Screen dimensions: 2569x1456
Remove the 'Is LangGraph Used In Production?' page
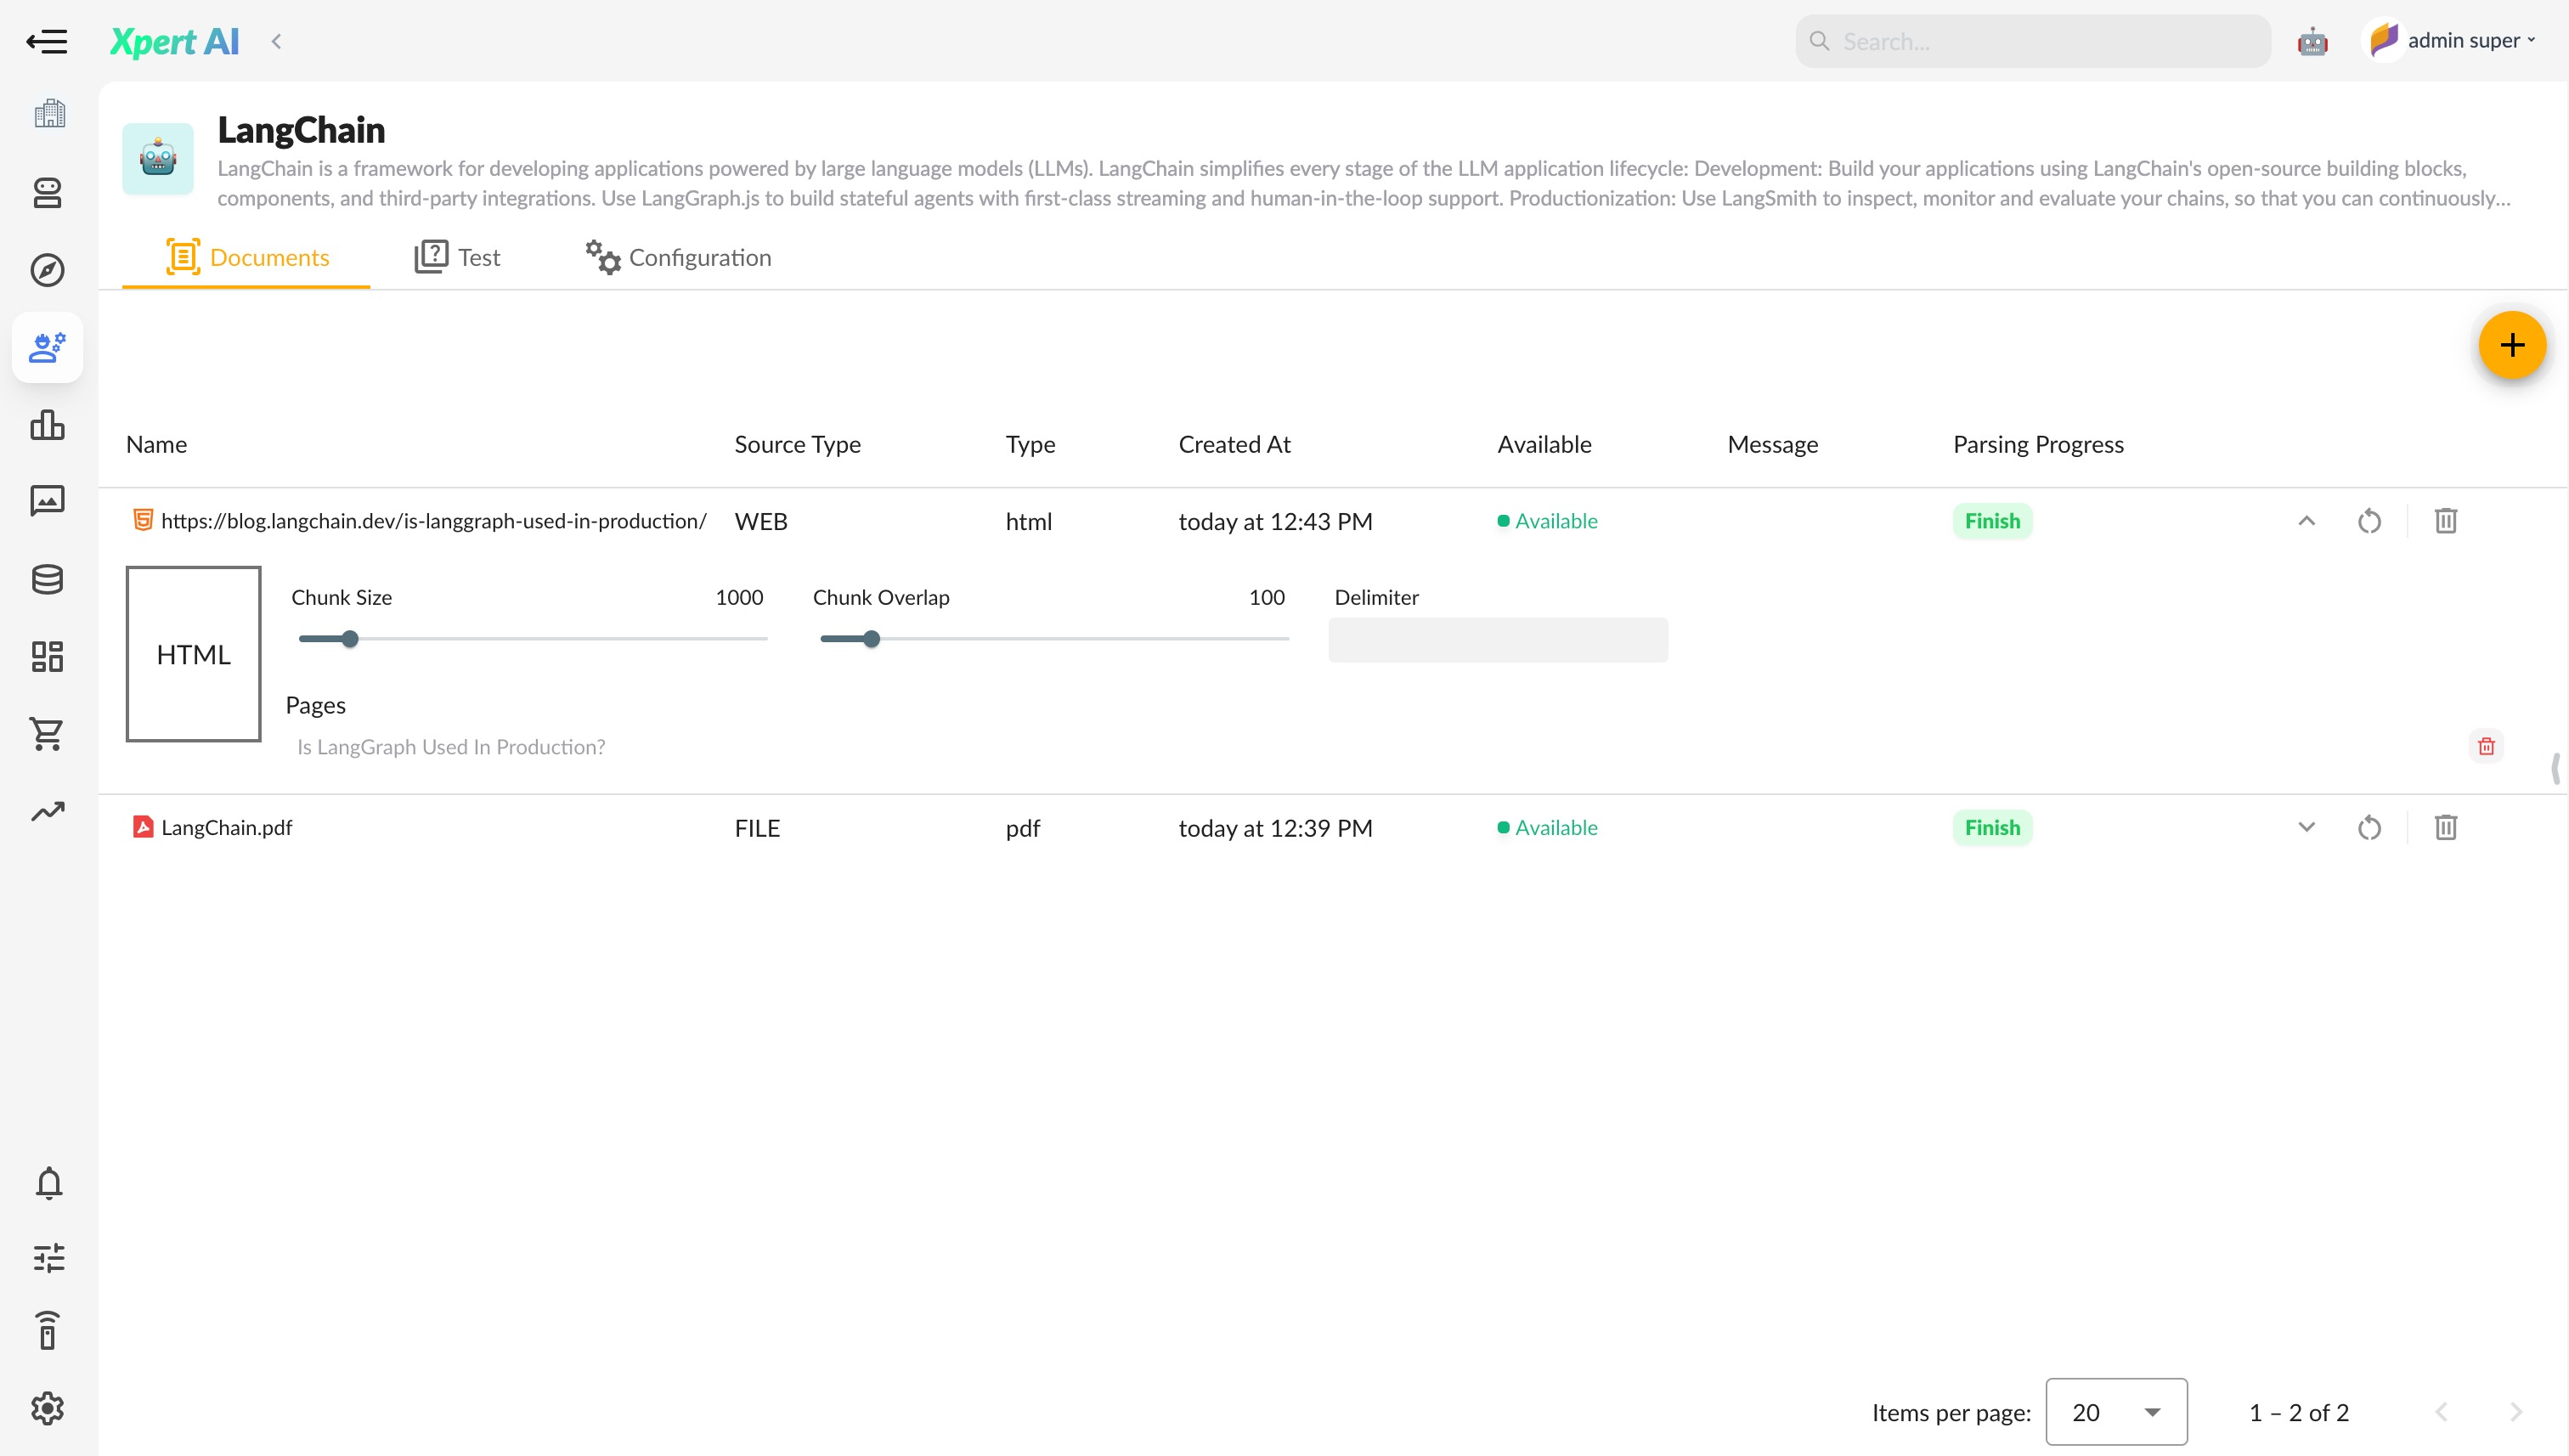pos(2486,746)
